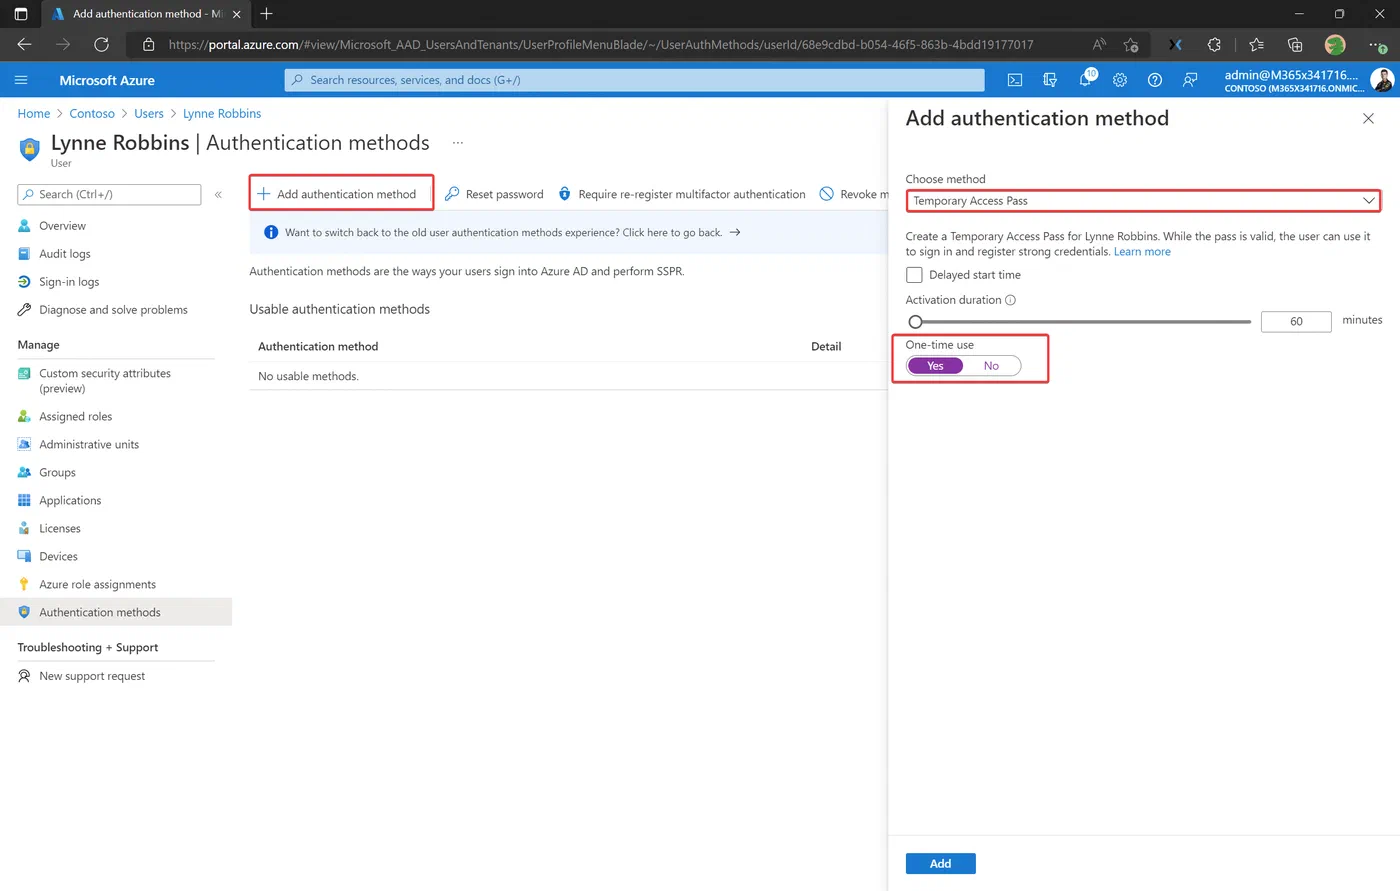Set One-time use to Yes
The image size is (1400, 891).
click(x=935, y=366)
